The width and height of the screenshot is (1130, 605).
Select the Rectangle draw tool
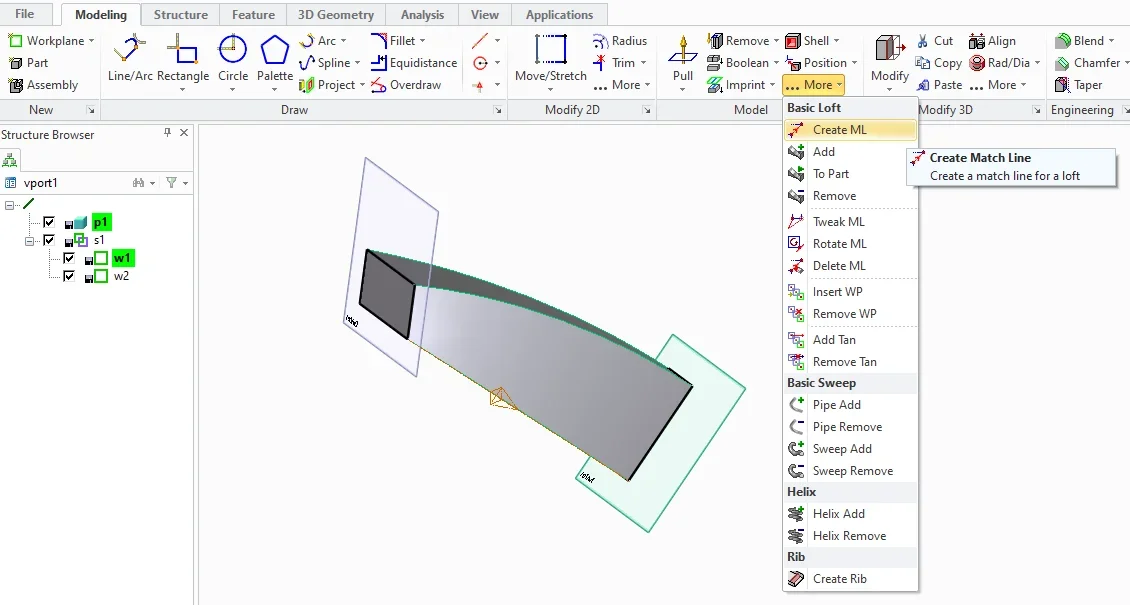click(183, 59)
